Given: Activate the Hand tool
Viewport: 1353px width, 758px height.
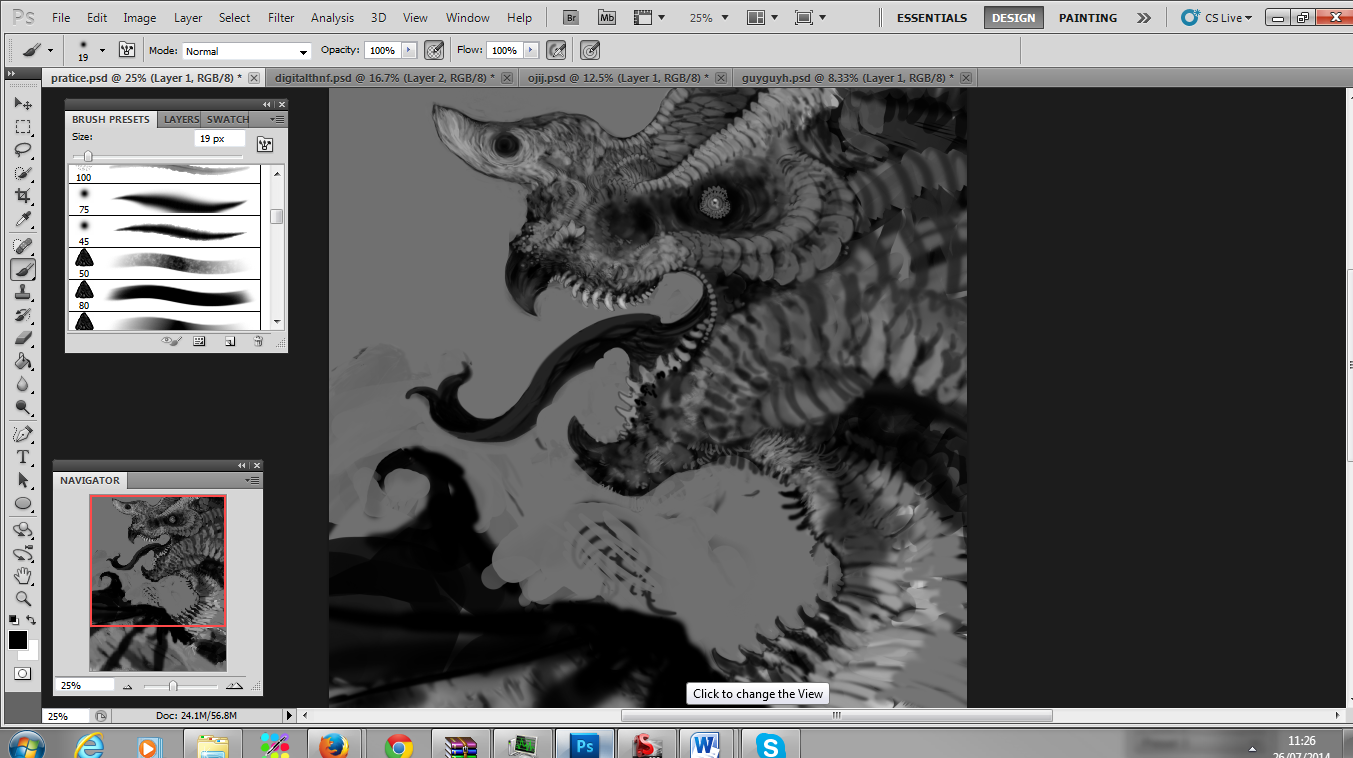Looking at the screenshot, I should pos(23,576).
